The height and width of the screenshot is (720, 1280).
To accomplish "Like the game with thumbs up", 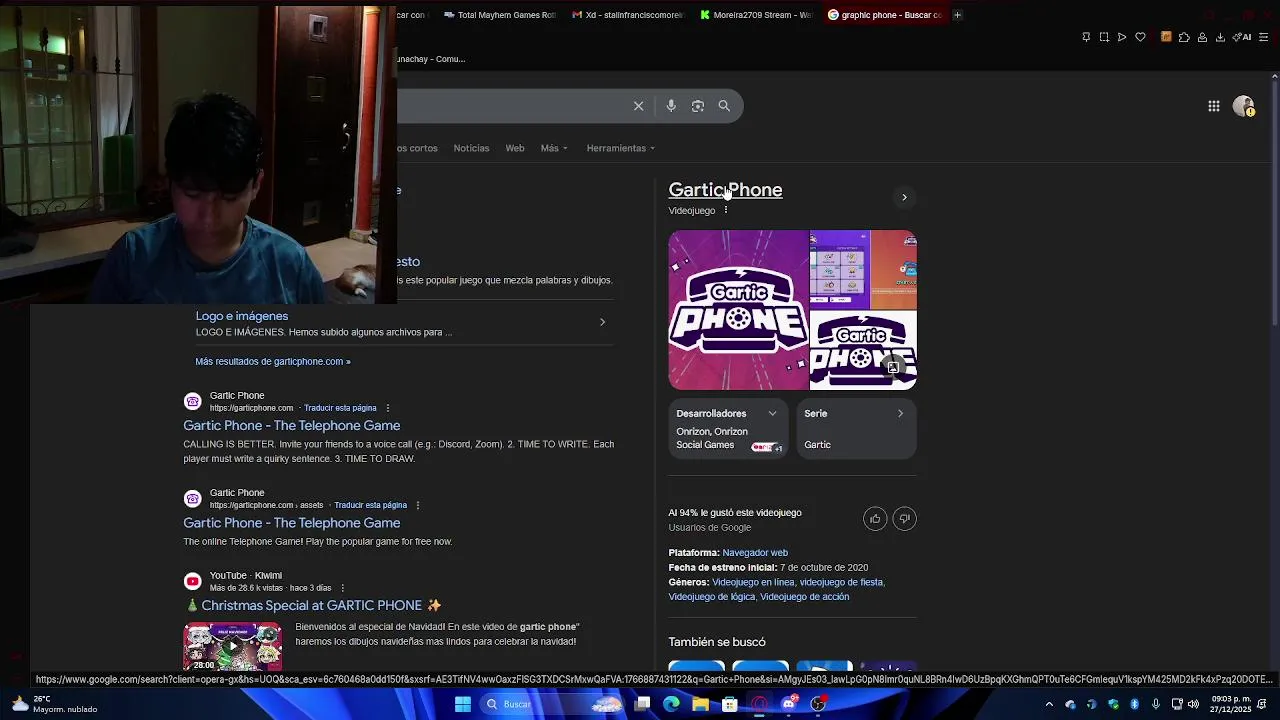I will click(875, 518).
